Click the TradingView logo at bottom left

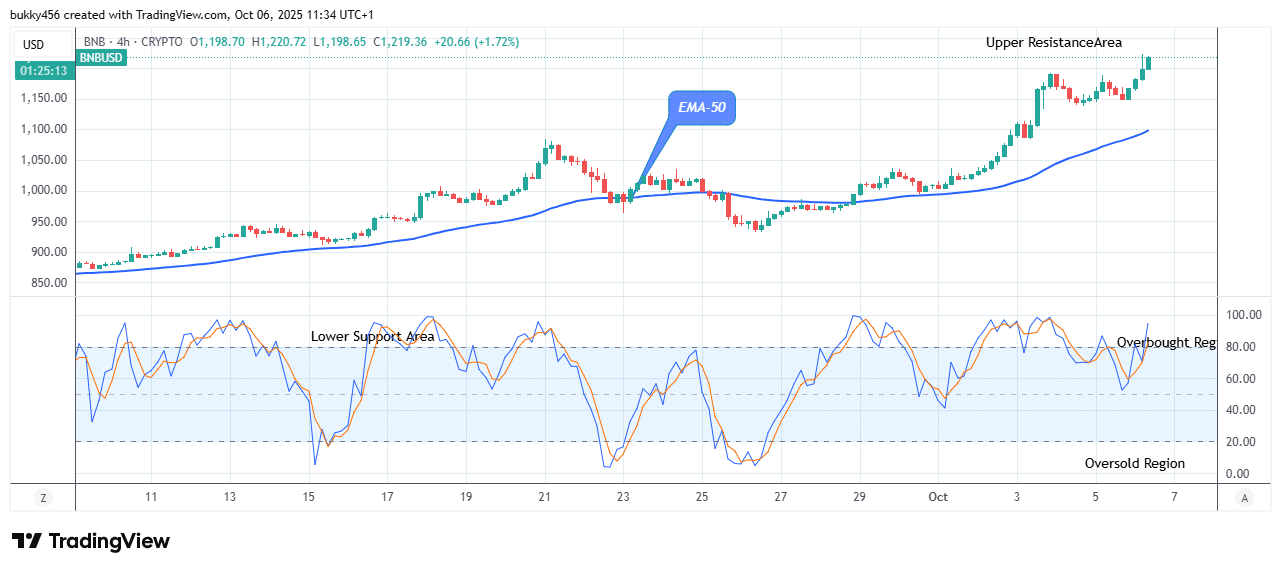pos(91,541)
